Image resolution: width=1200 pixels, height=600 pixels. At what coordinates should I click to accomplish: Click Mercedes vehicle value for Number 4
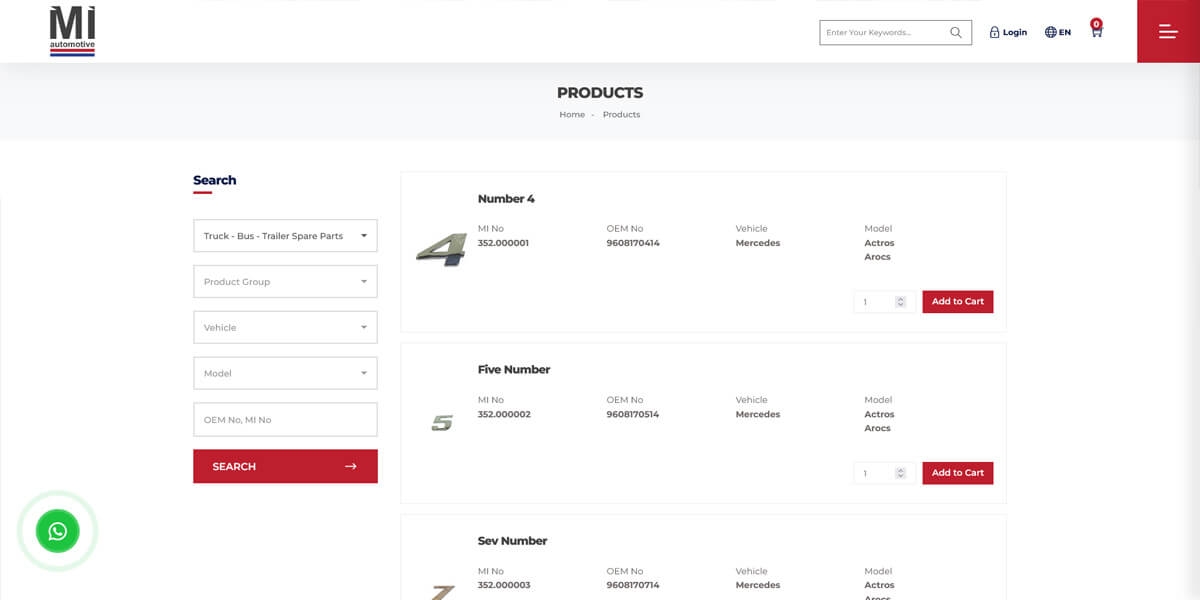pos(758,243)
